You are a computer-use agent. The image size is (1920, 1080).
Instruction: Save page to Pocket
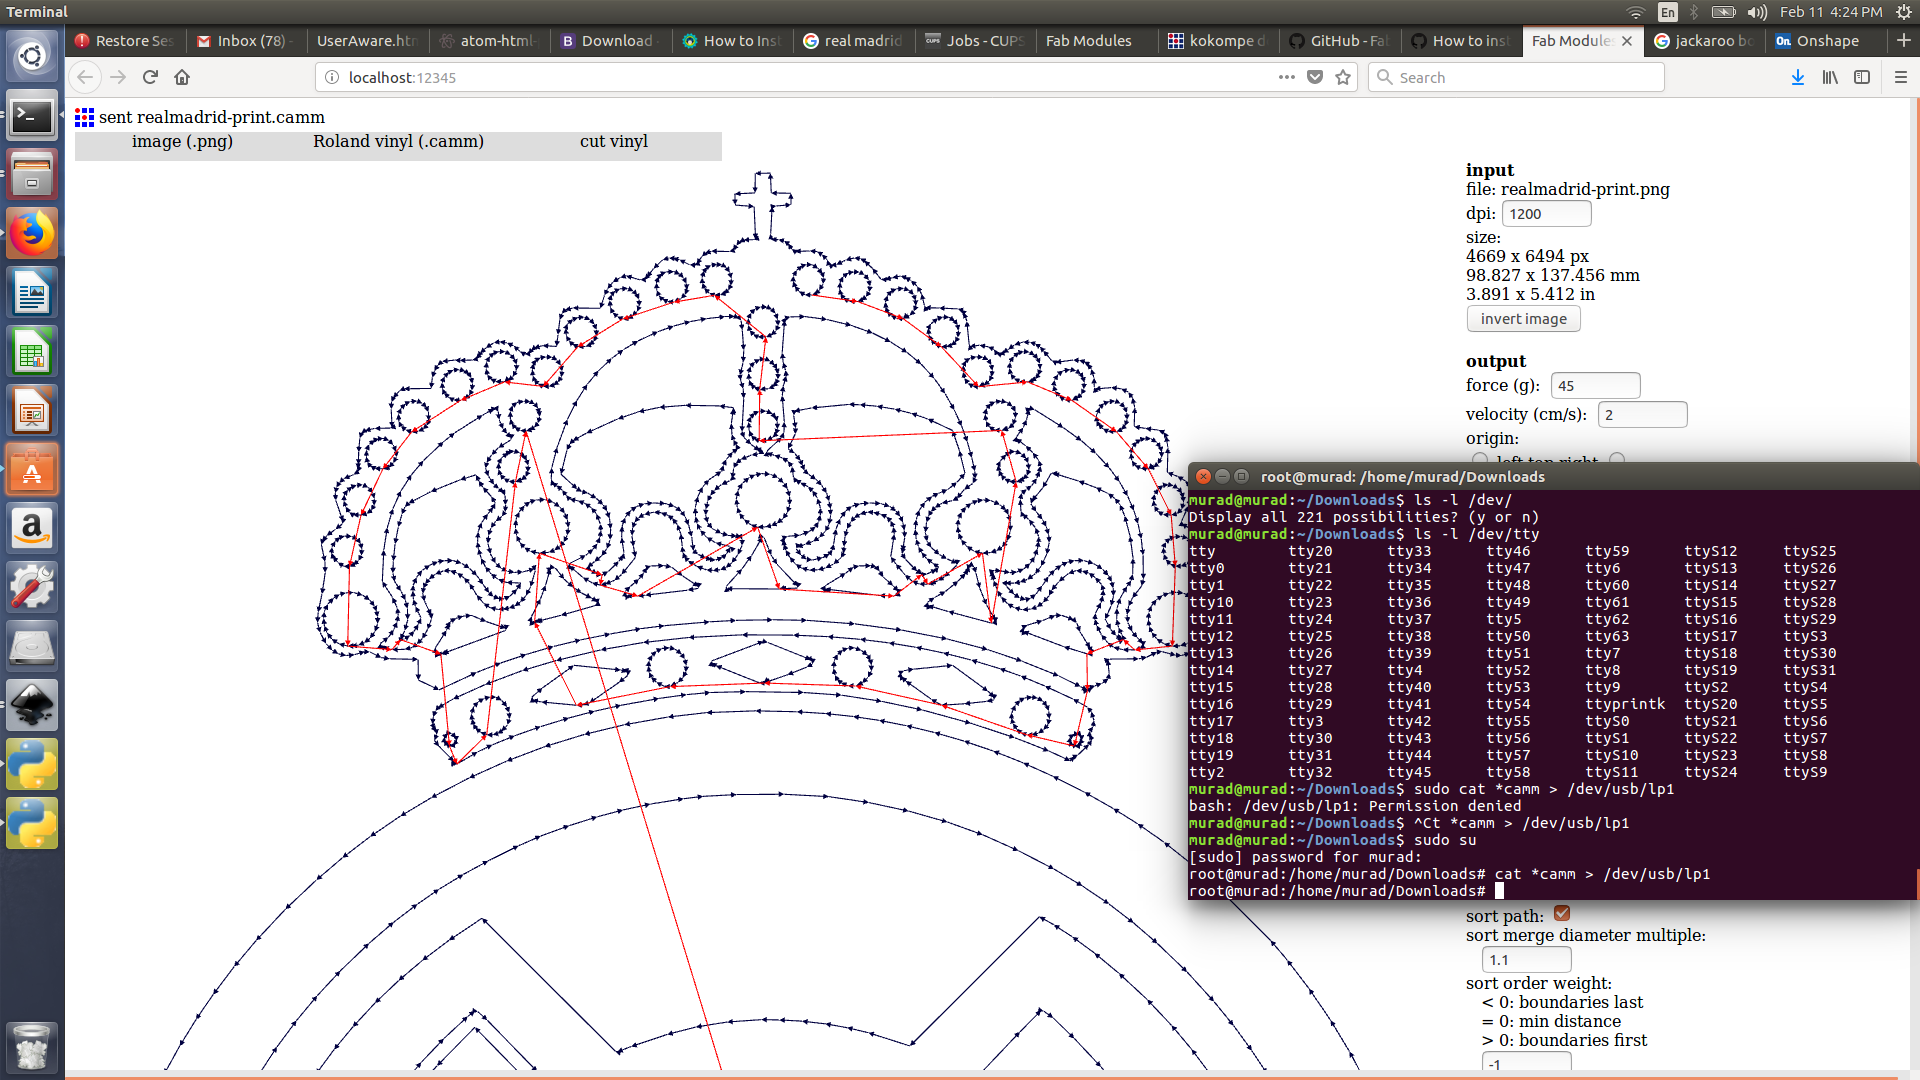click(x=1315, y=77)
